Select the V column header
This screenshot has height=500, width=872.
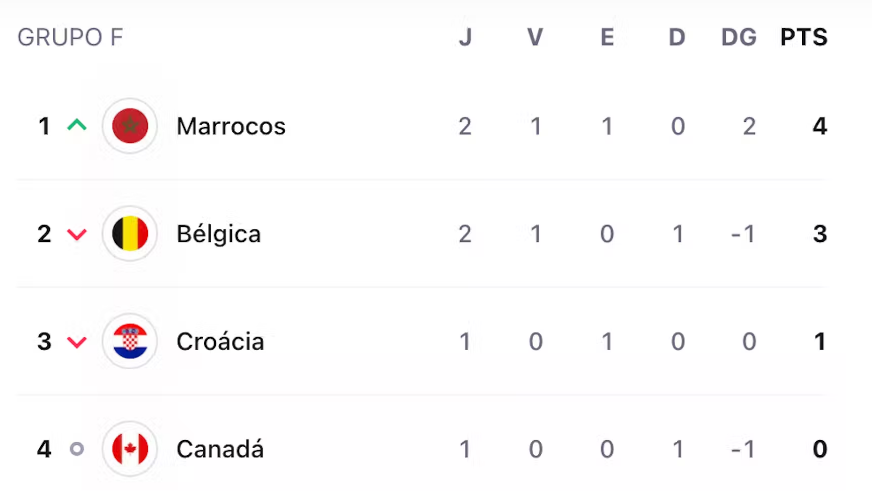click(535, 37)
